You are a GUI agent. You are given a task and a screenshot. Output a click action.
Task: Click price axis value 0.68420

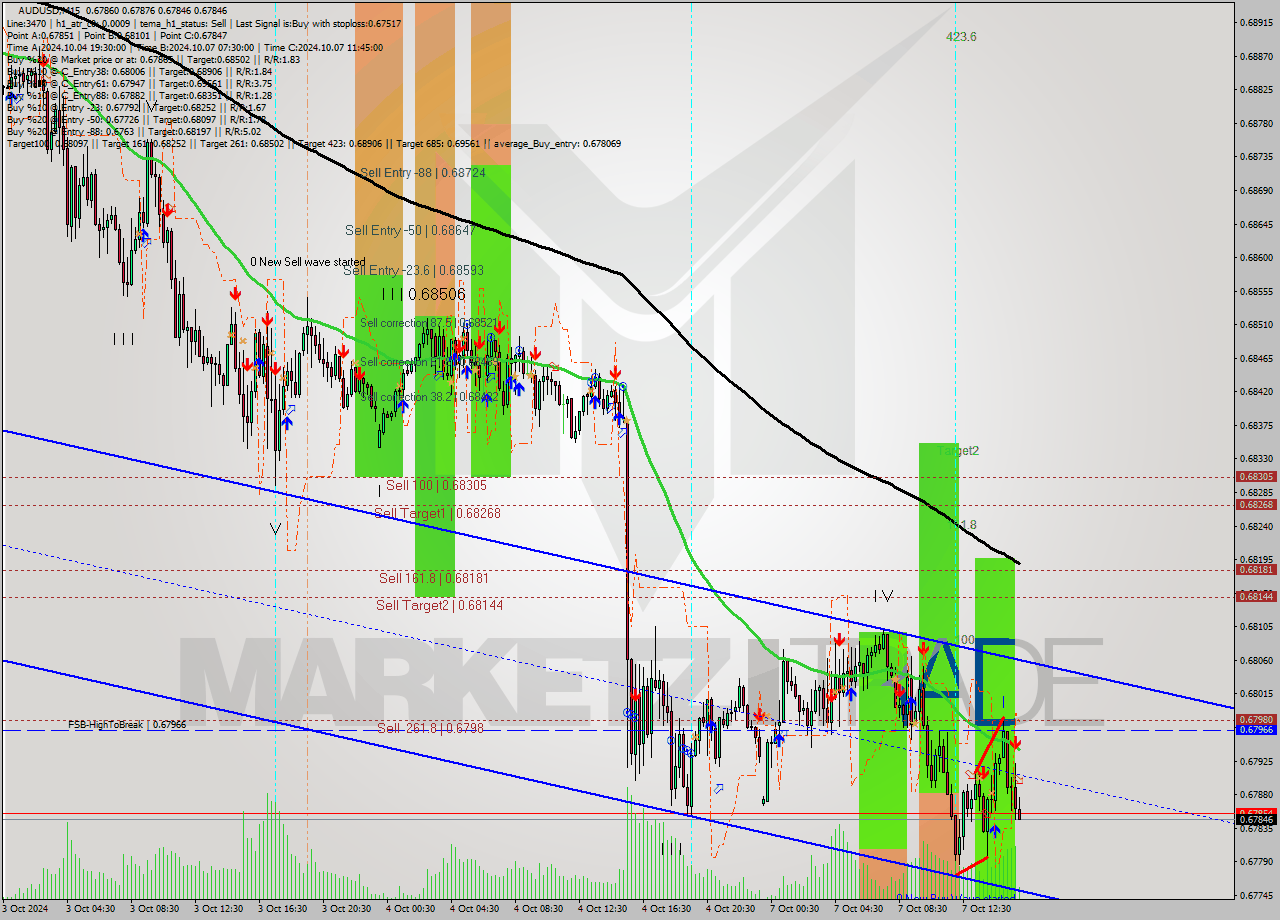click(1256, 391)
